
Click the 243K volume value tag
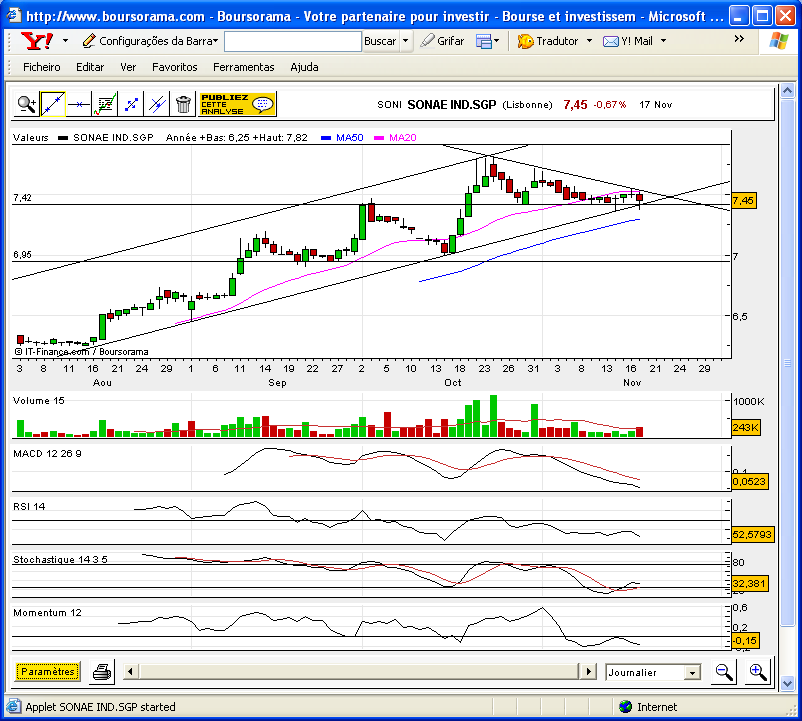[x=746, y=427]
